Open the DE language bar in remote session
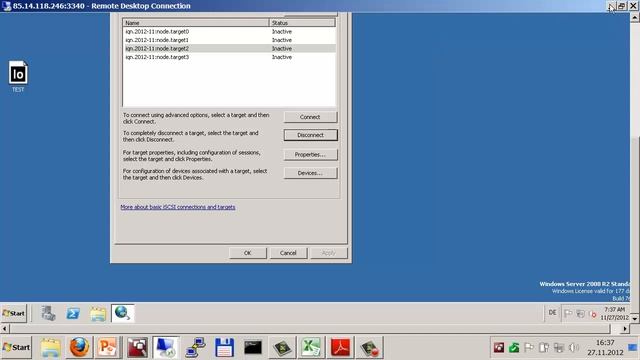 pos(552,313)
